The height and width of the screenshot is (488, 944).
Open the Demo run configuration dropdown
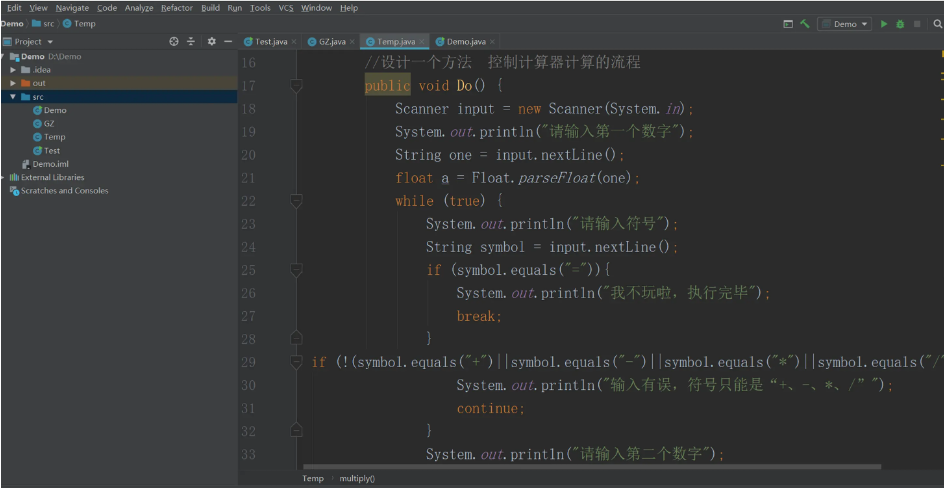coord(845,24)
